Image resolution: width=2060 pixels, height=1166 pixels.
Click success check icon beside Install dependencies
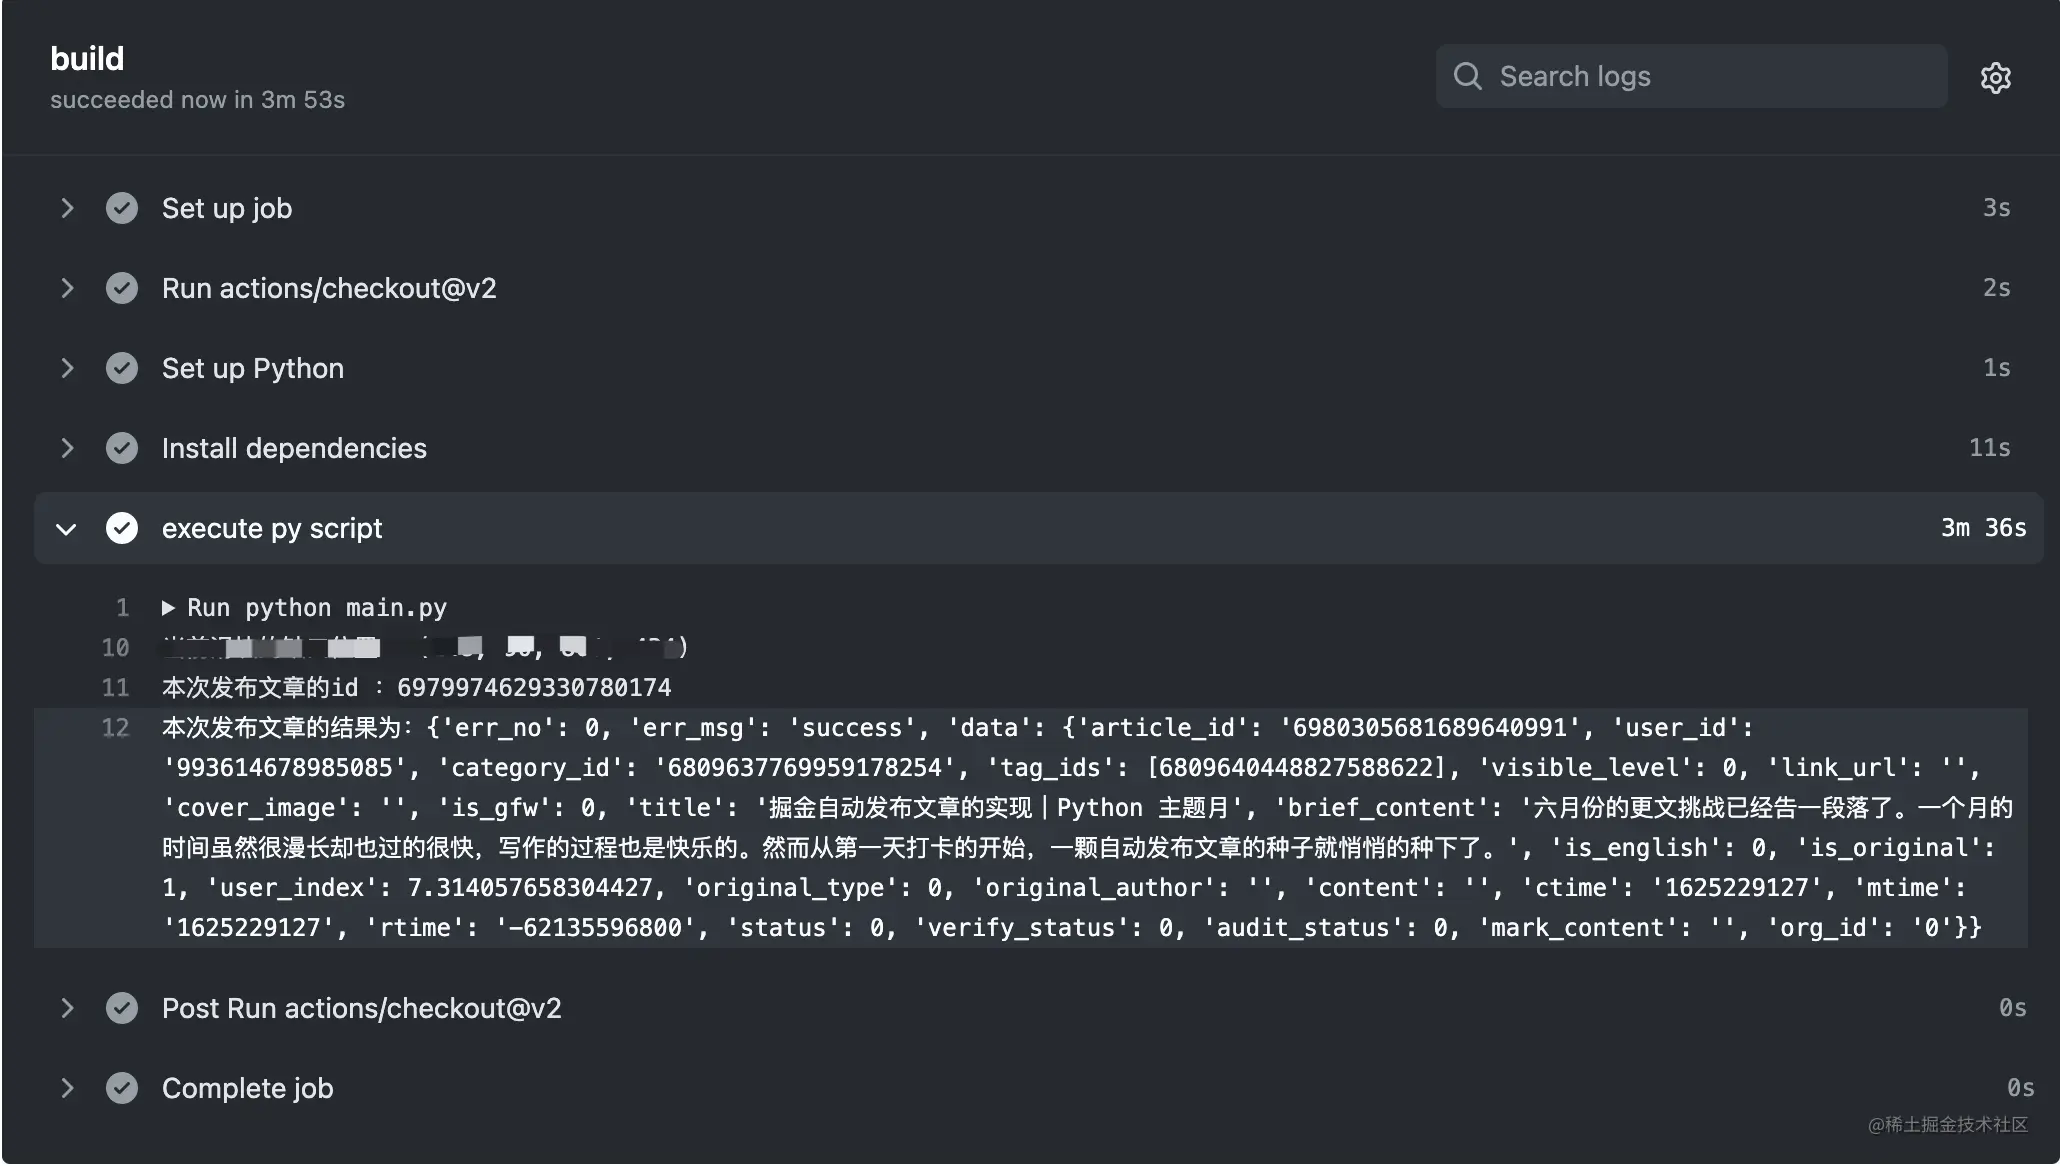point(122,448)
